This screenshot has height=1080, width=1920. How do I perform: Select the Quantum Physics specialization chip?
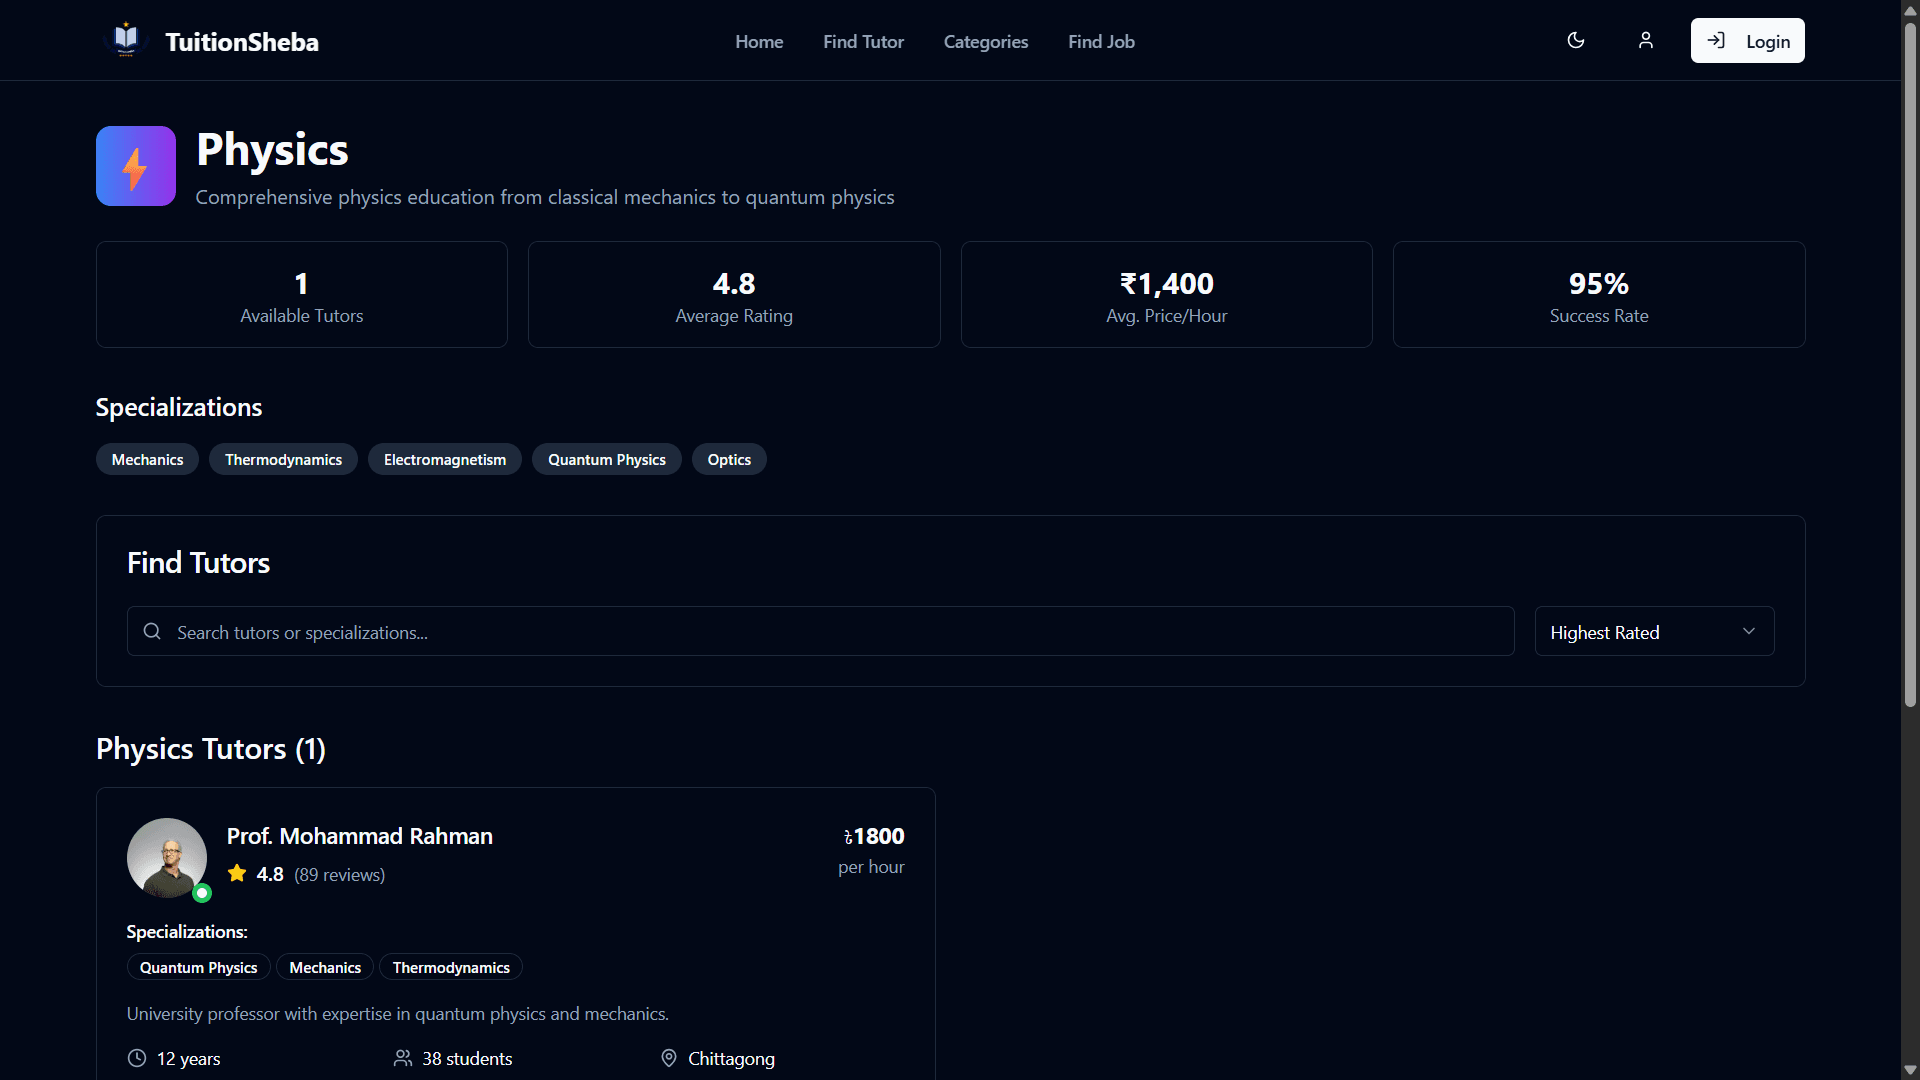pyautogui.click(x=606, y=460)
